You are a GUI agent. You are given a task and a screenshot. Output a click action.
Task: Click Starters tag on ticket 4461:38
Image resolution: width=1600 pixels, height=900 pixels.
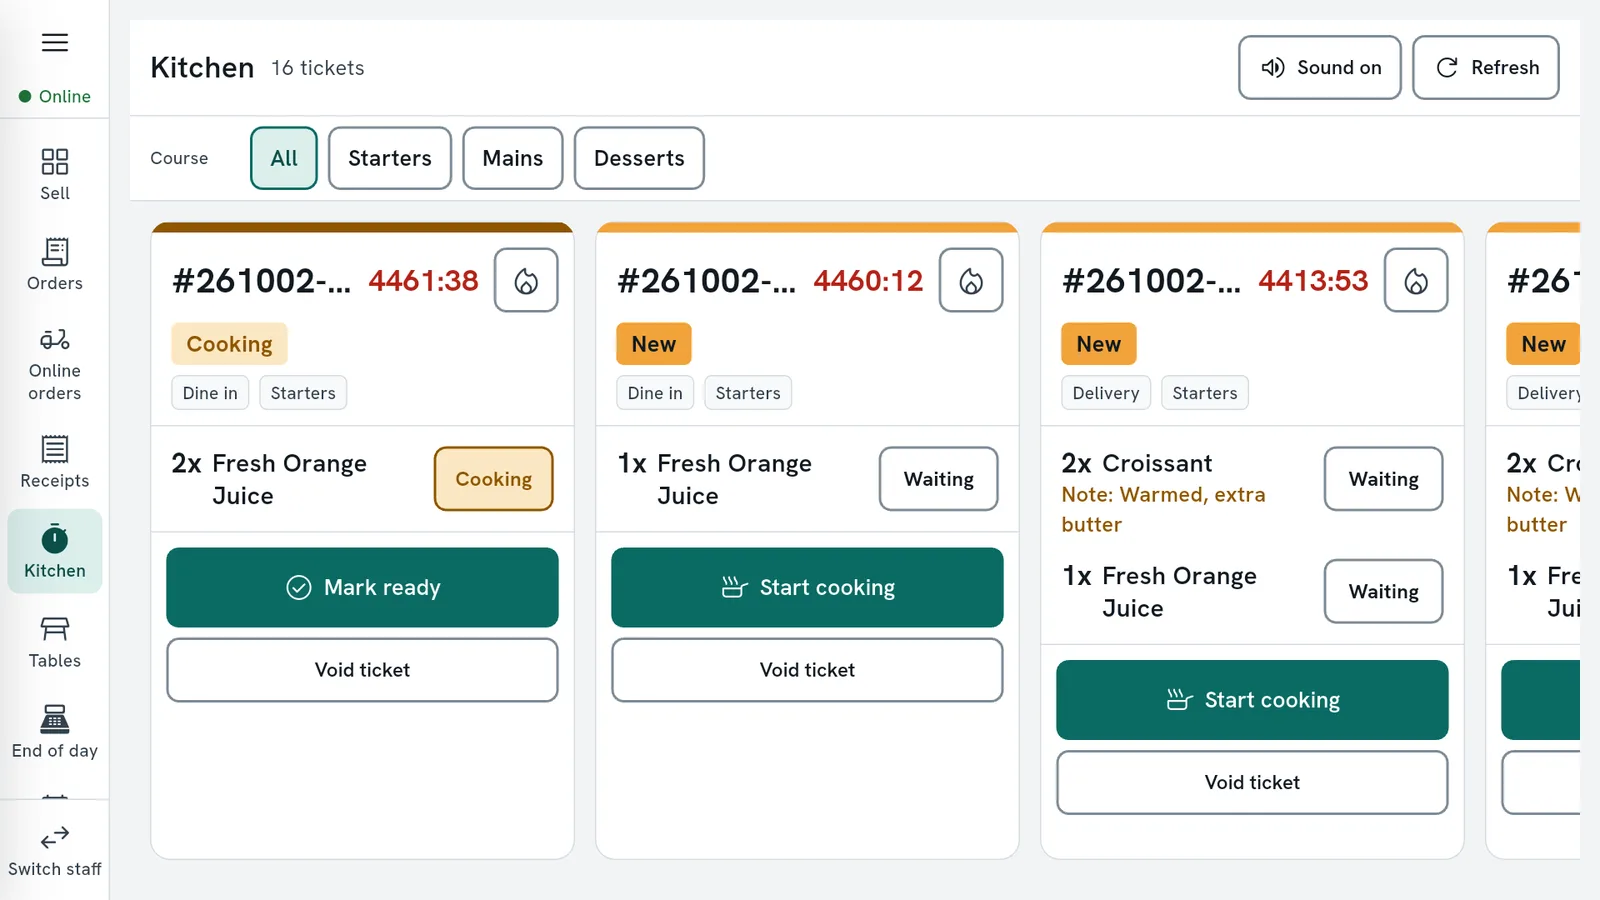(303, 393)
